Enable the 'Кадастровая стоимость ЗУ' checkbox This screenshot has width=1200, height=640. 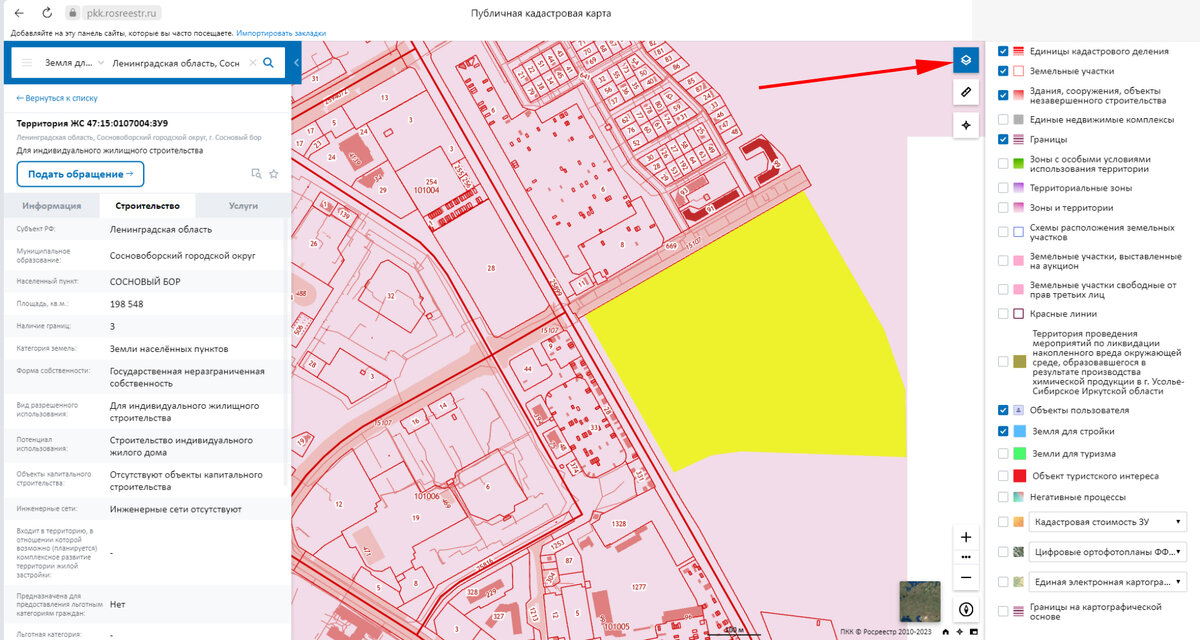coord(1003,522)
